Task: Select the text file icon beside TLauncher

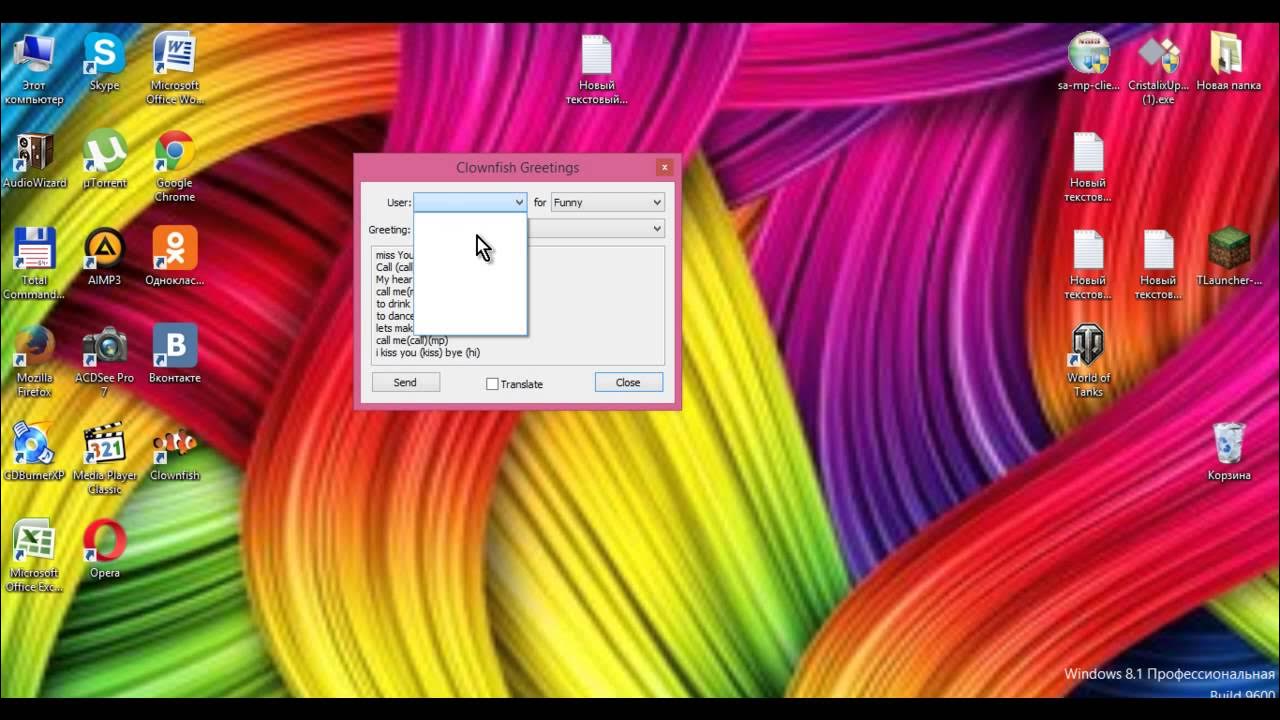Action: click(1158, 264)
